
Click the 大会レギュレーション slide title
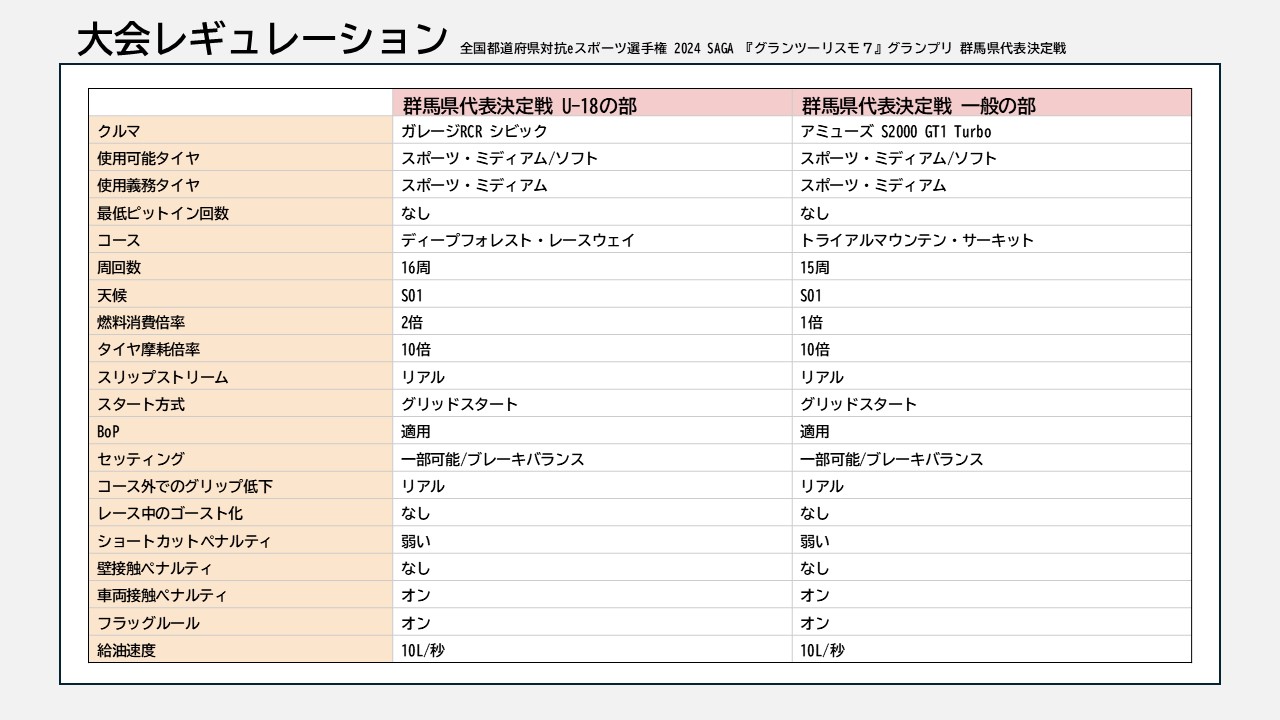(x=262, y=39)
